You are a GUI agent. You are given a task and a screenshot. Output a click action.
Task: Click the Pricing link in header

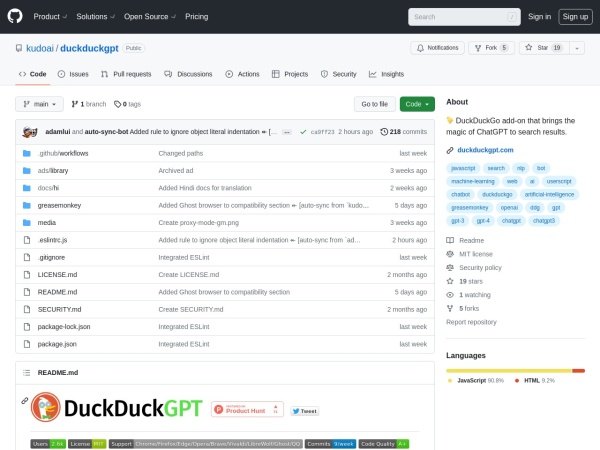coord(197,16)
